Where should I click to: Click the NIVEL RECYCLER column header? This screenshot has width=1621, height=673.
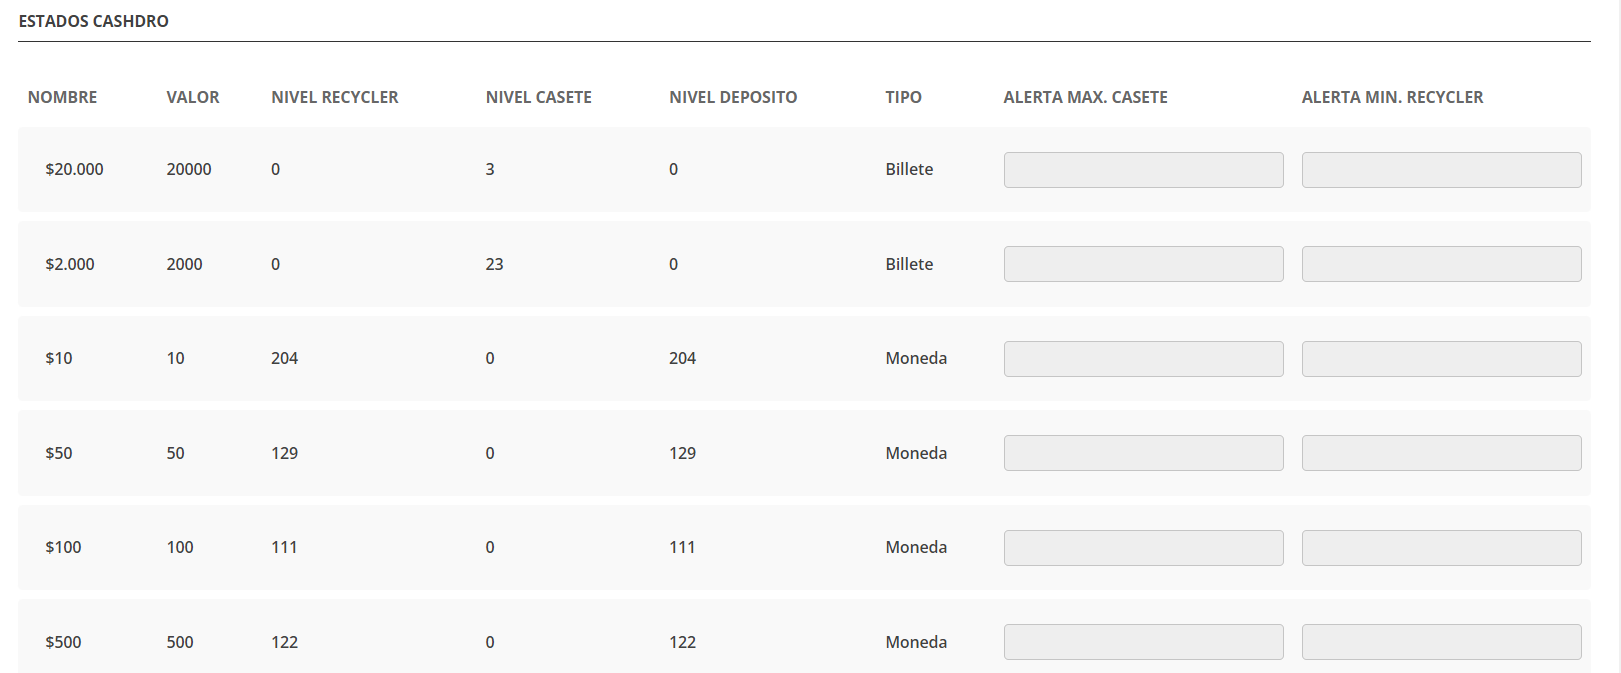(x=335, y=97)
